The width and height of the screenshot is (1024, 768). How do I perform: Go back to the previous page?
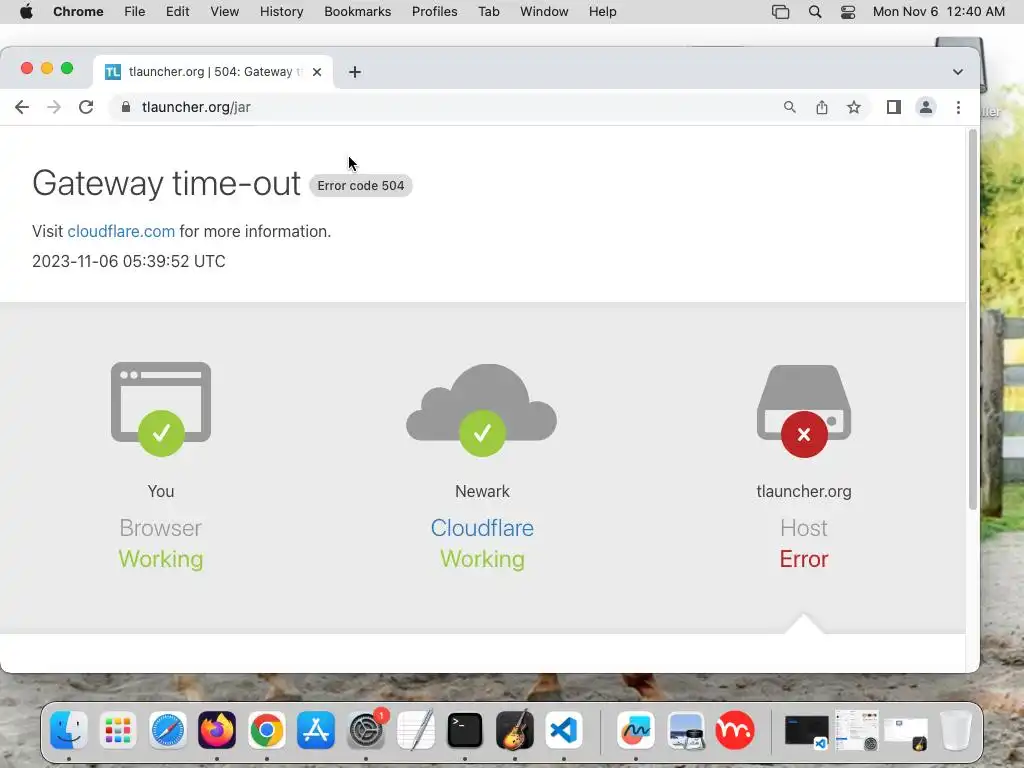[x=22, y=107]
